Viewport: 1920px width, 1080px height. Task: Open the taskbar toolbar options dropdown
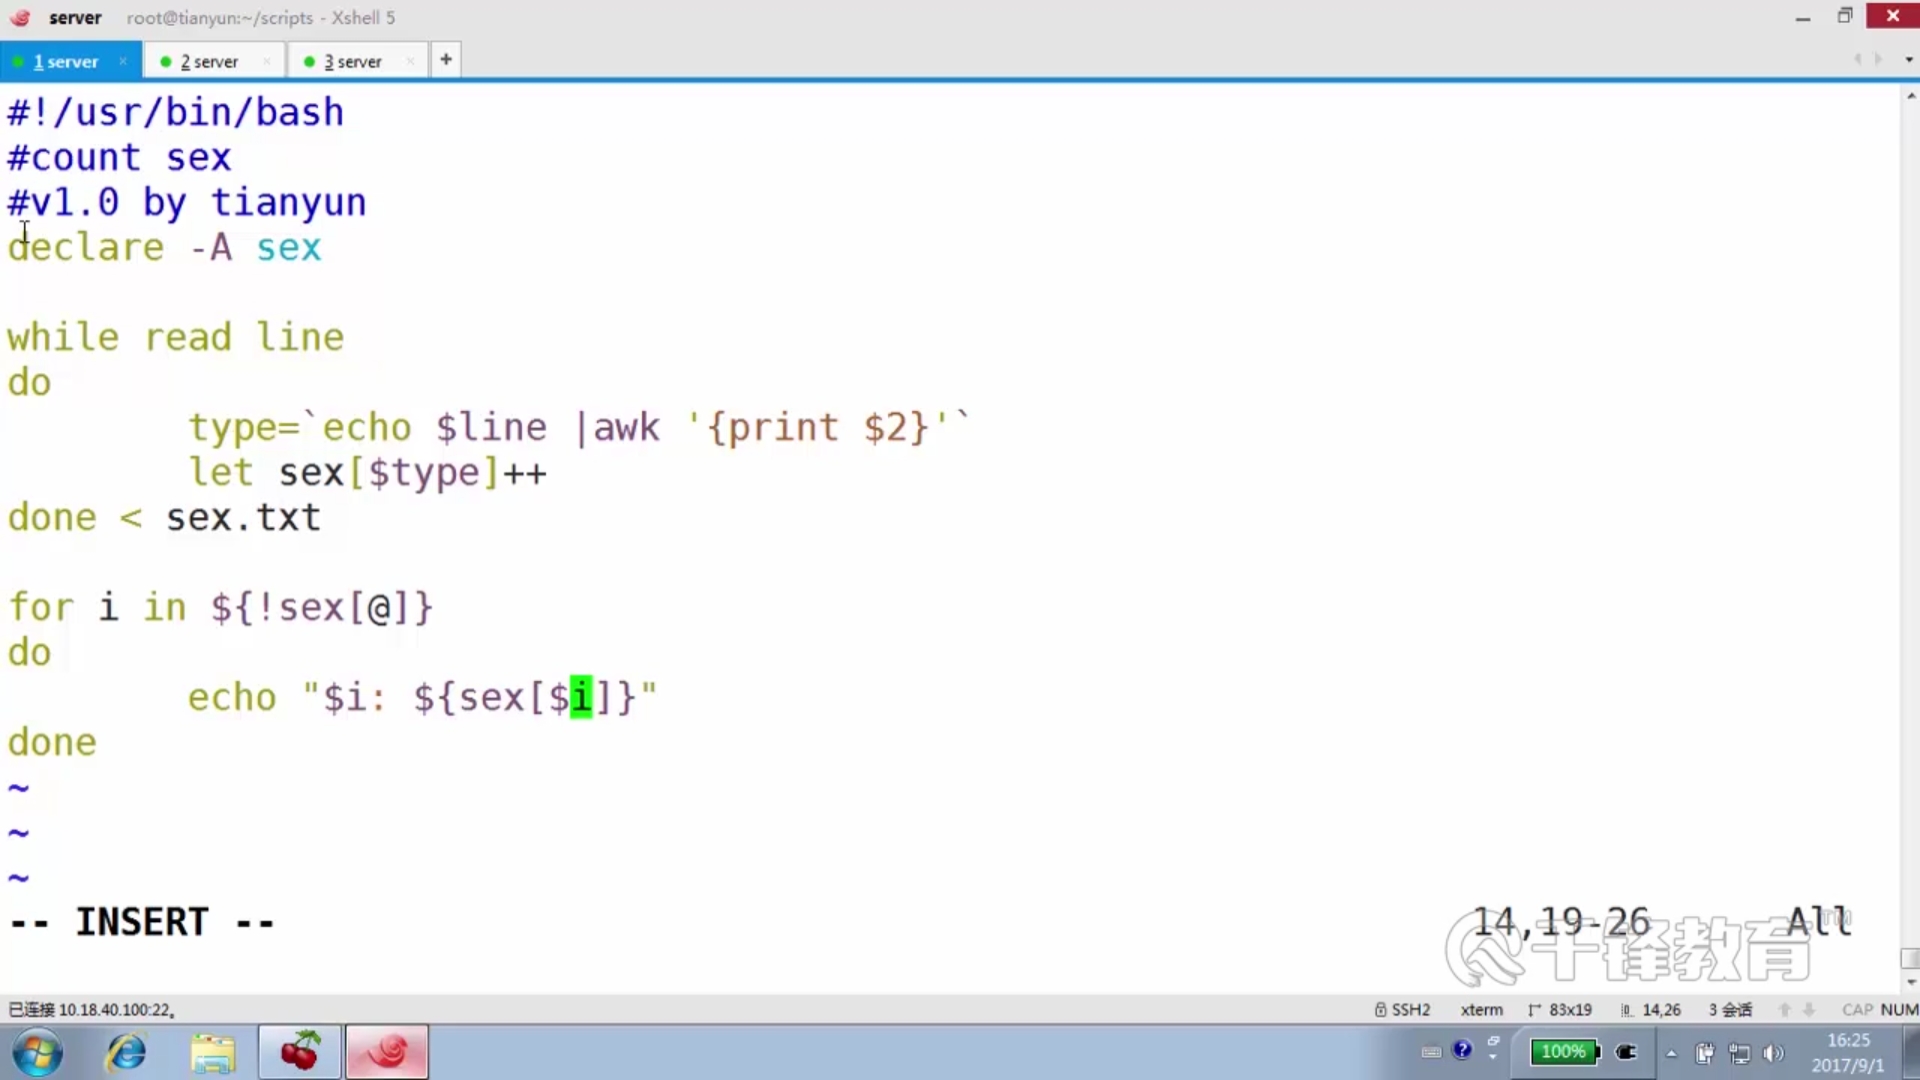(x=1492, y=1057)
